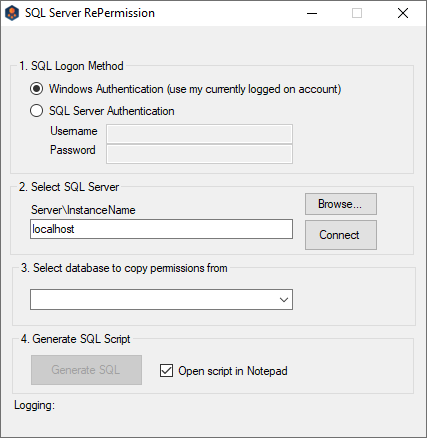The image size is (427, 438).
Task: Click the window title text
Action: pyautogui.click(x=90, y=13)
